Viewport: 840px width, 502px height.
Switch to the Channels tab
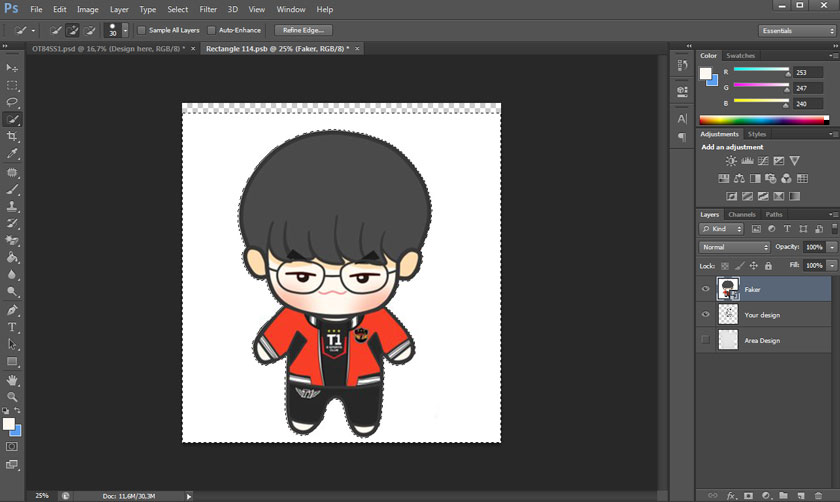click(742, 214)
